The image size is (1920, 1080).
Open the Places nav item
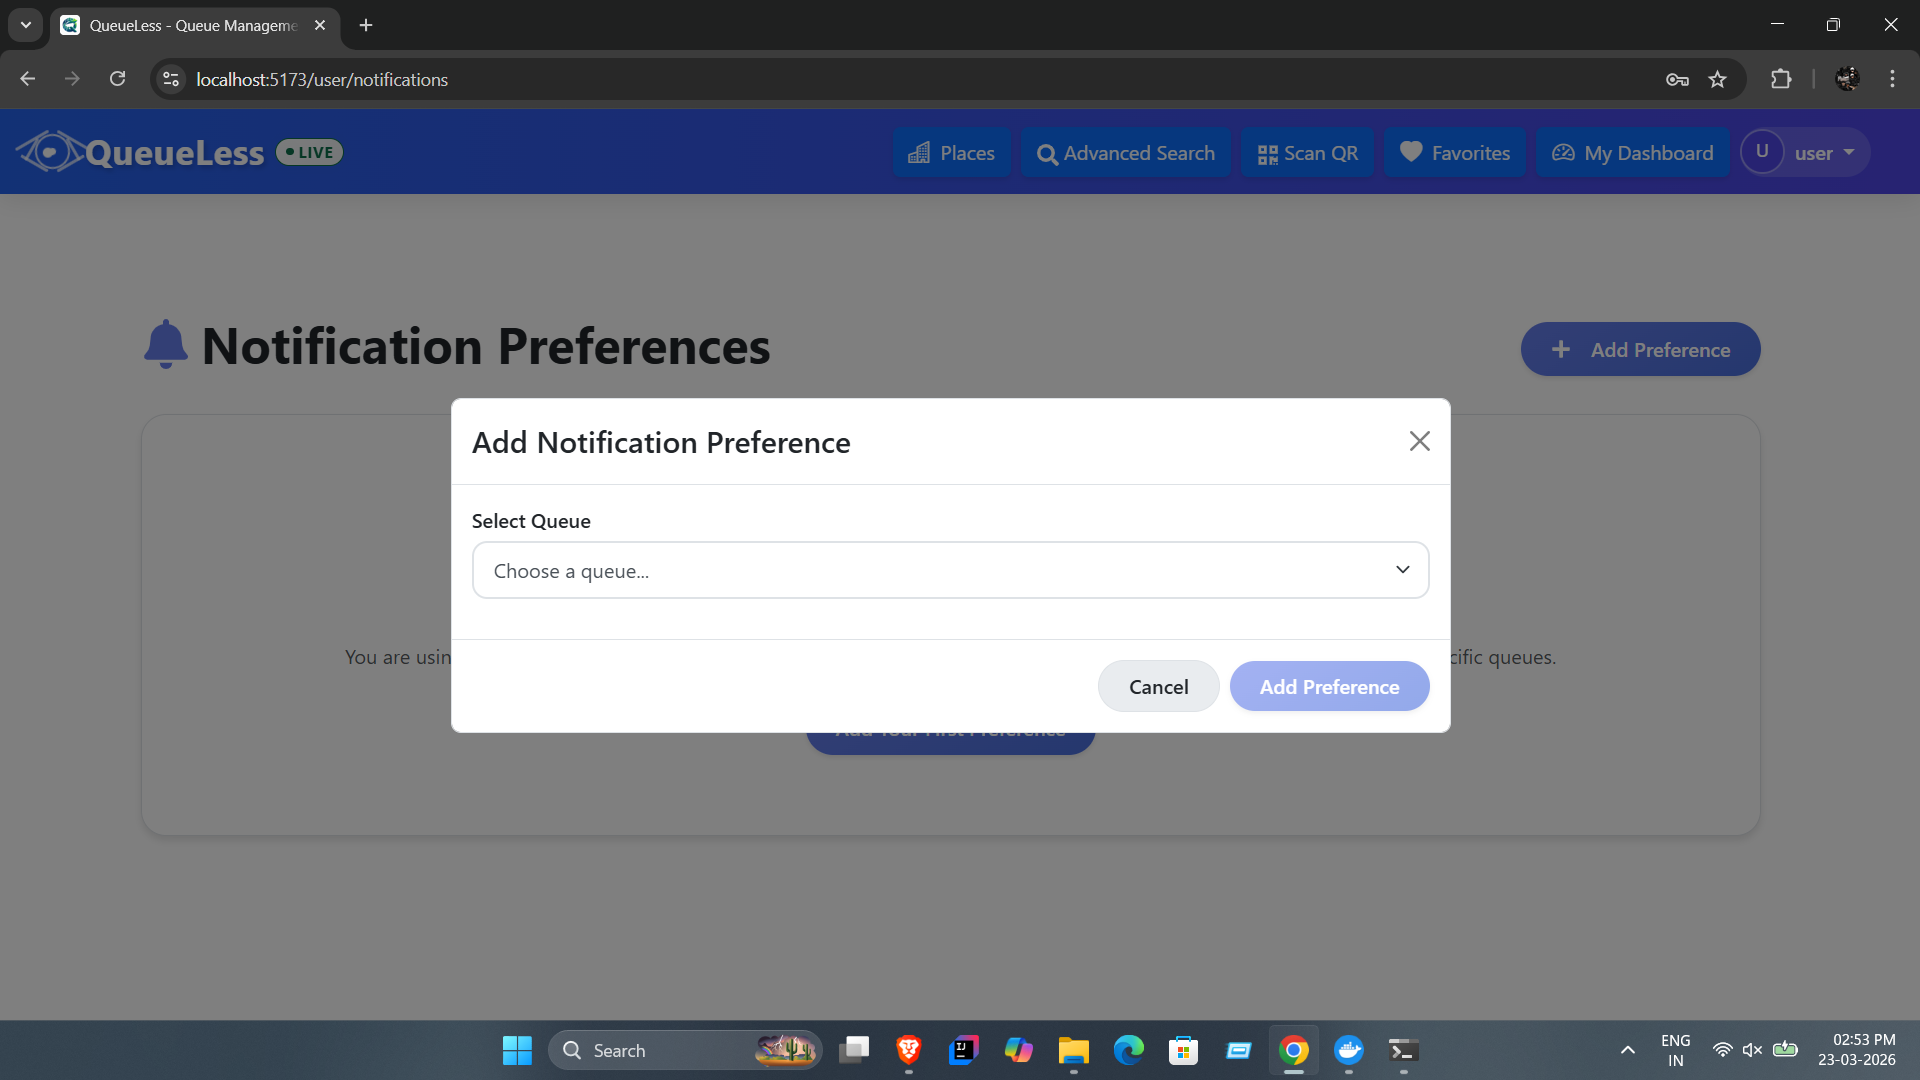pos(951,153)
